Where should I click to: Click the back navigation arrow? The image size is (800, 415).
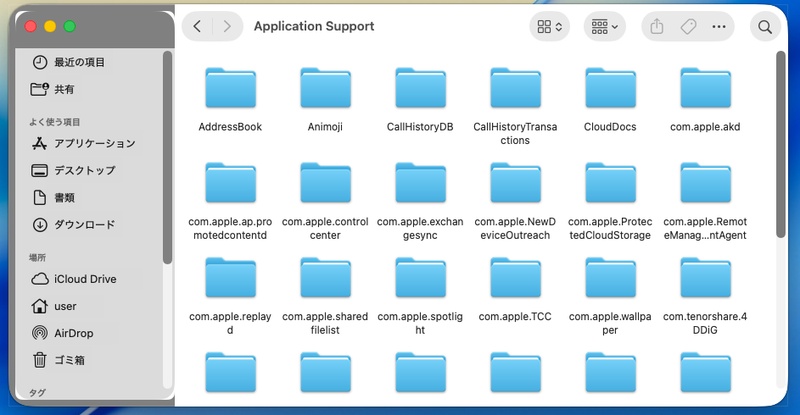click(x=197, y=27)
